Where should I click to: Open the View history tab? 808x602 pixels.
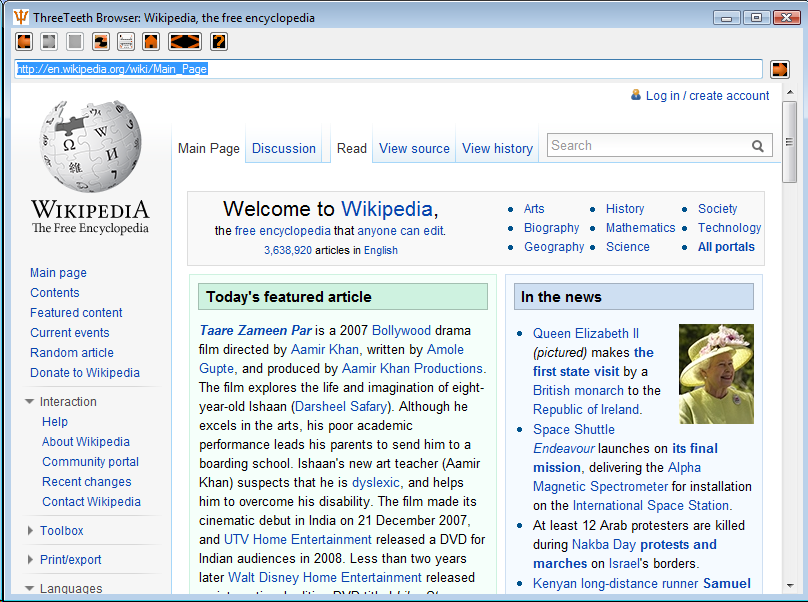pyautogui.click(x=497, y=148)
